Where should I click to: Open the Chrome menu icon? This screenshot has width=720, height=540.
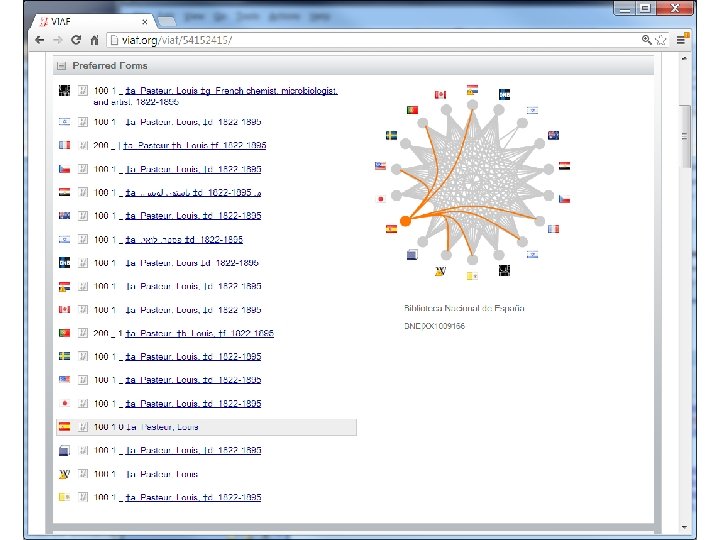[681, 40]
